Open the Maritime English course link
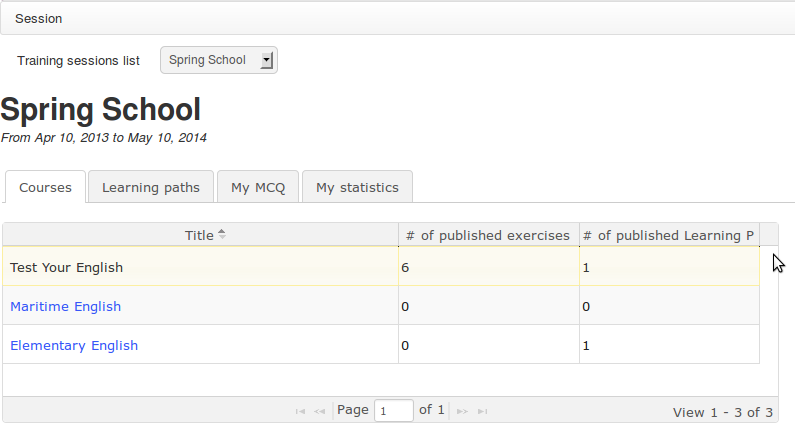 pos(65,307)
